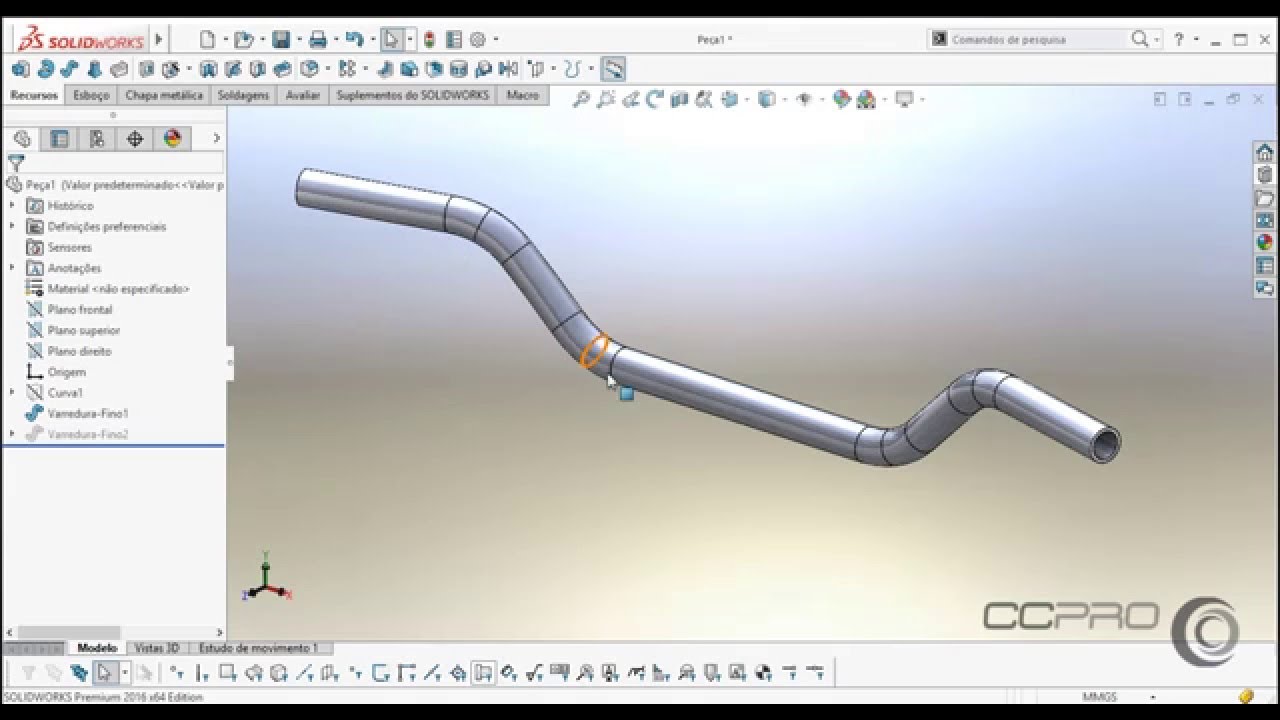Undo the last action
This screenshot has height=720, width=1280.
pyautogui.click(x=353, y=40)
